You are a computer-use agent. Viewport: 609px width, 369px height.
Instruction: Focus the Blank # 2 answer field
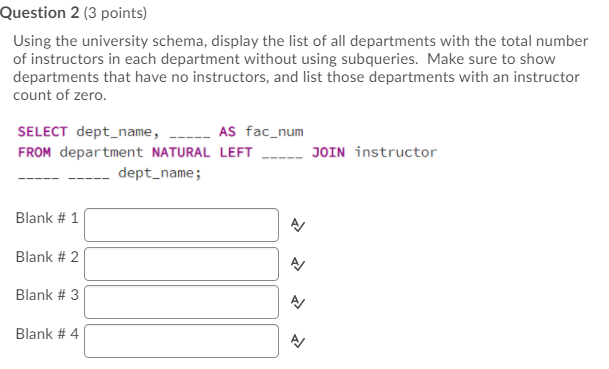(181, 264)
